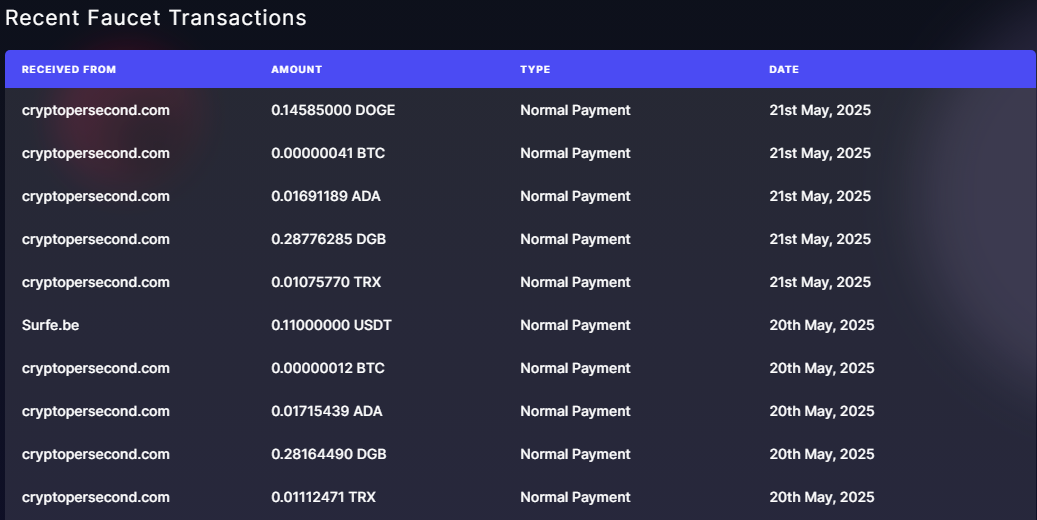Click the Recent Faucet Transactions heading
The image size is (1037, 520).
(x=156, y=18)
